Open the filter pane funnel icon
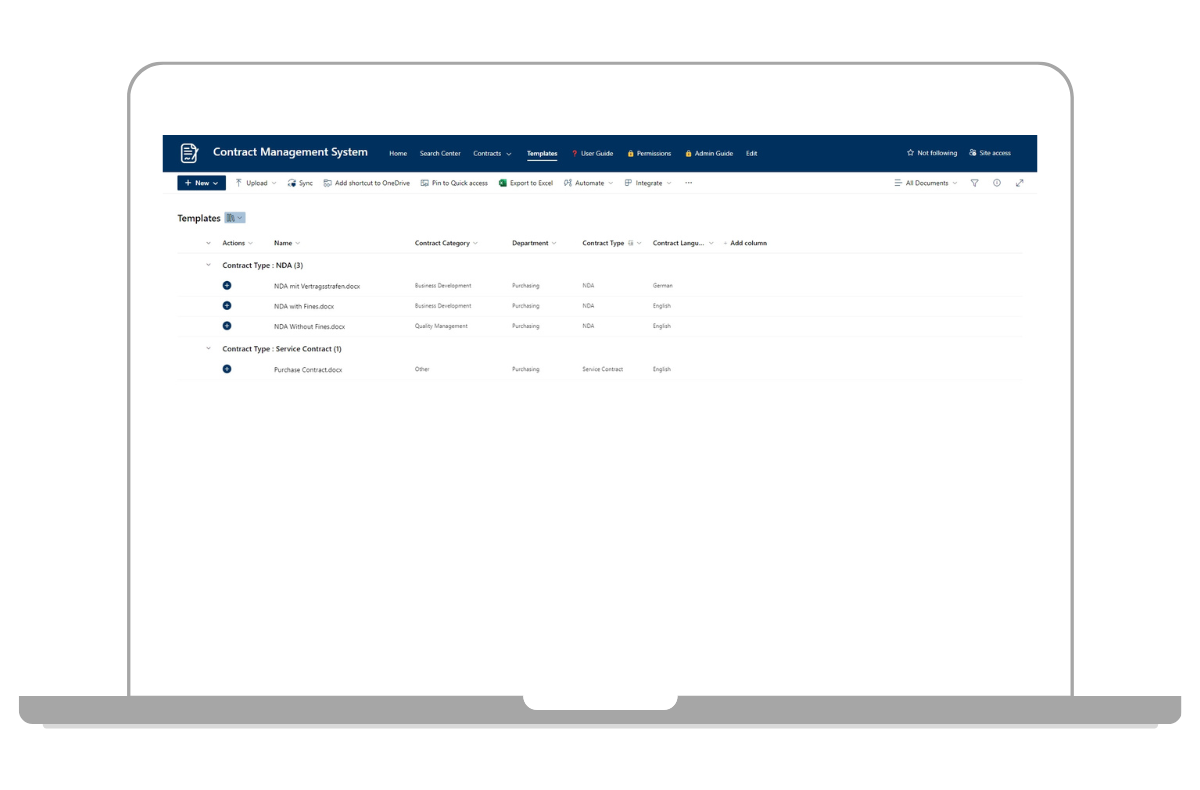 (975, 183)
